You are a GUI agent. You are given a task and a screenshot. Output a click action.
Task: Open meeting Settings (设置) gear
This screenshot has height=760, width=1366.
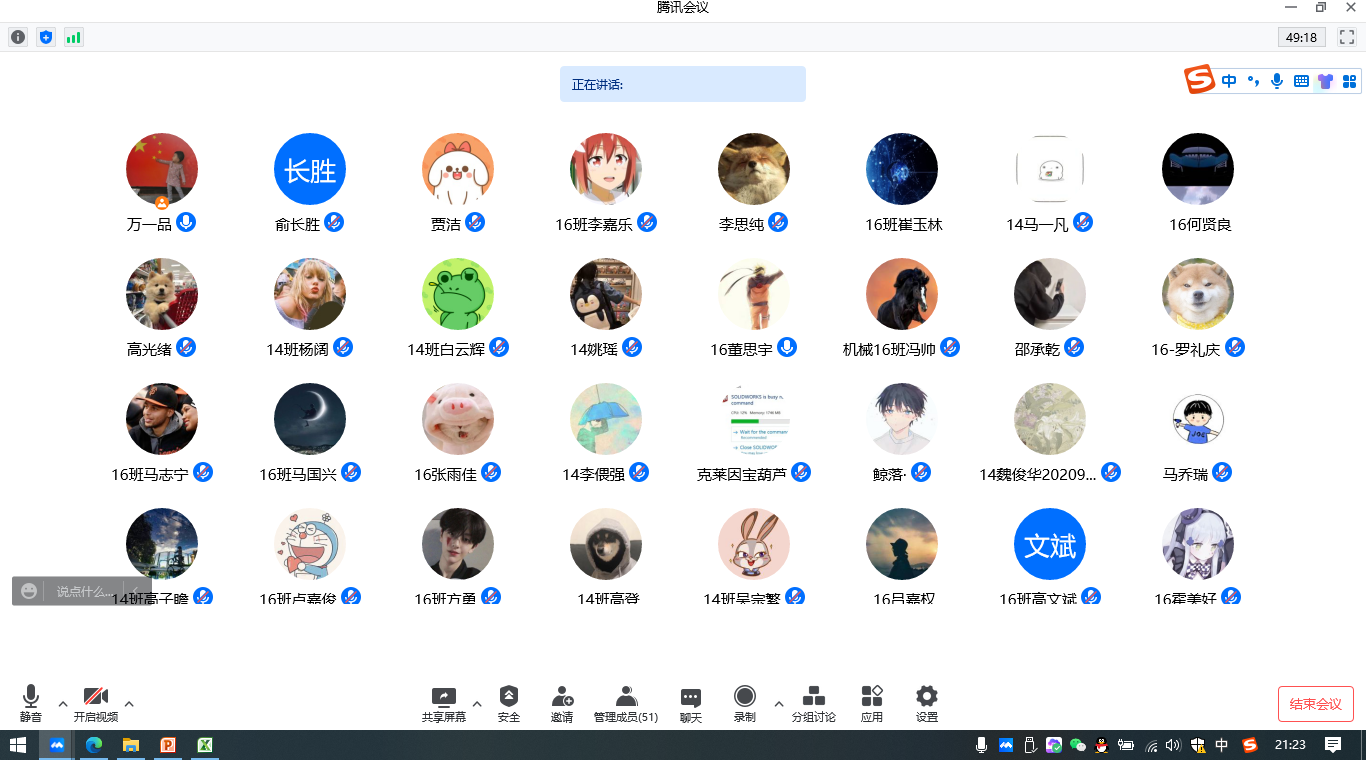click(926, 703)
